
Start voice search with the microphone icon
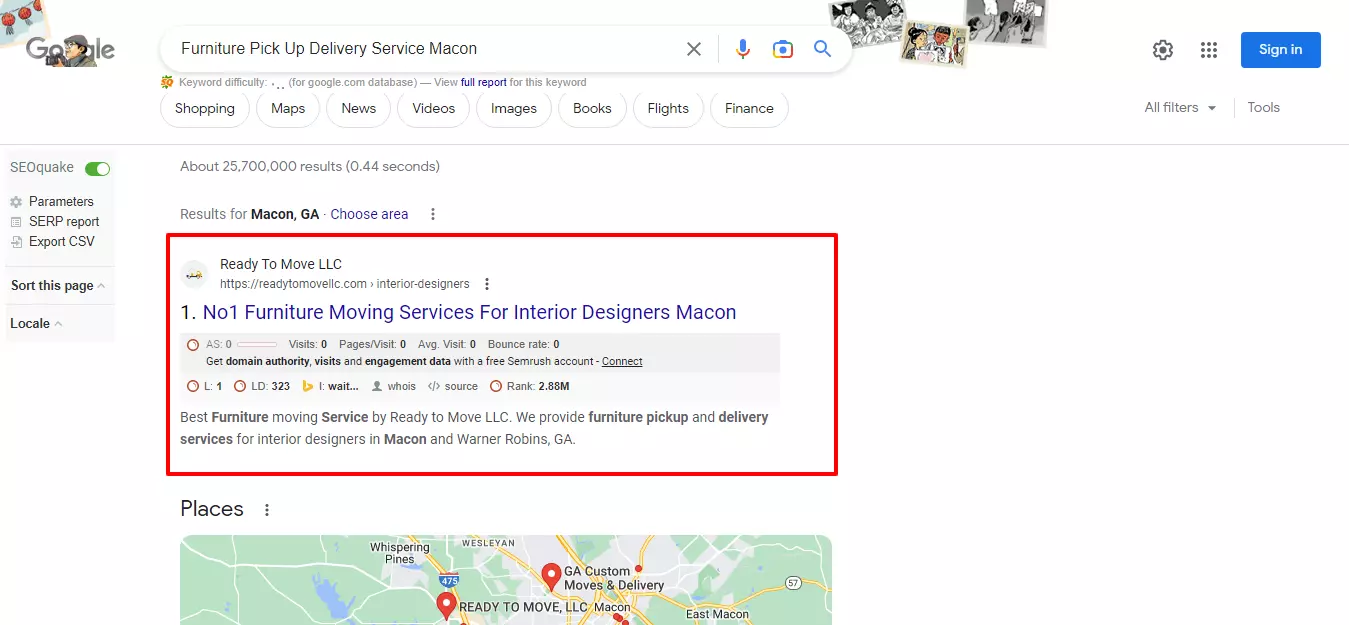[x=742, y=49]
